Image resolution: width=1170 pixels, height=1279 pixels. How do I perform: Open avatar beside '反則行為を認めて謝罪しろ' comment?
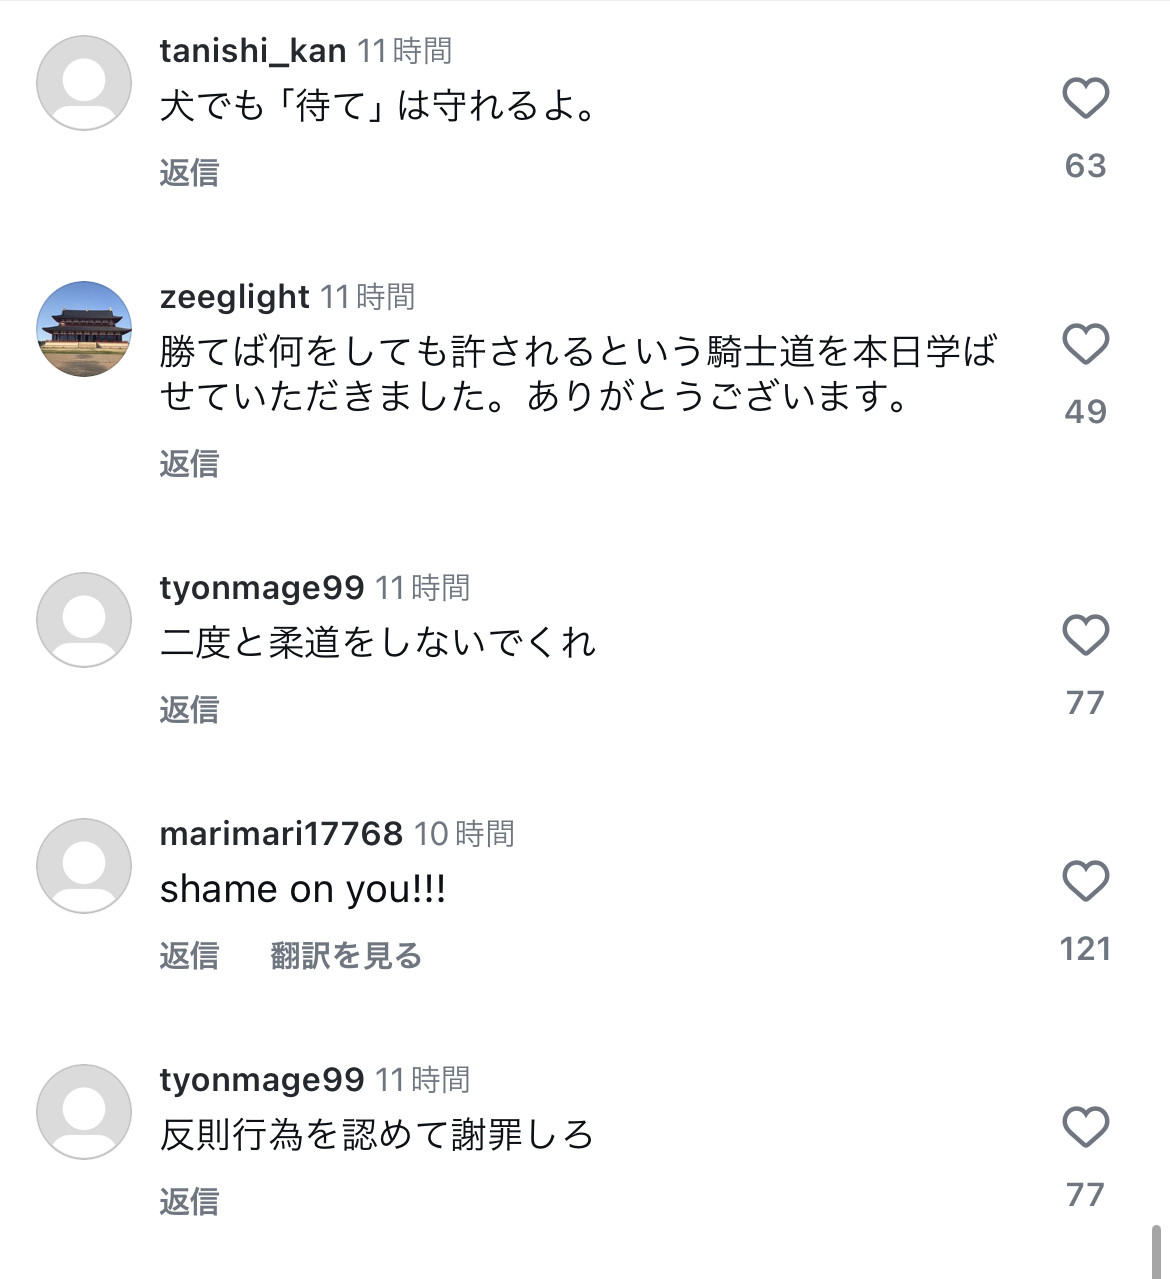tap(84, 1112)
